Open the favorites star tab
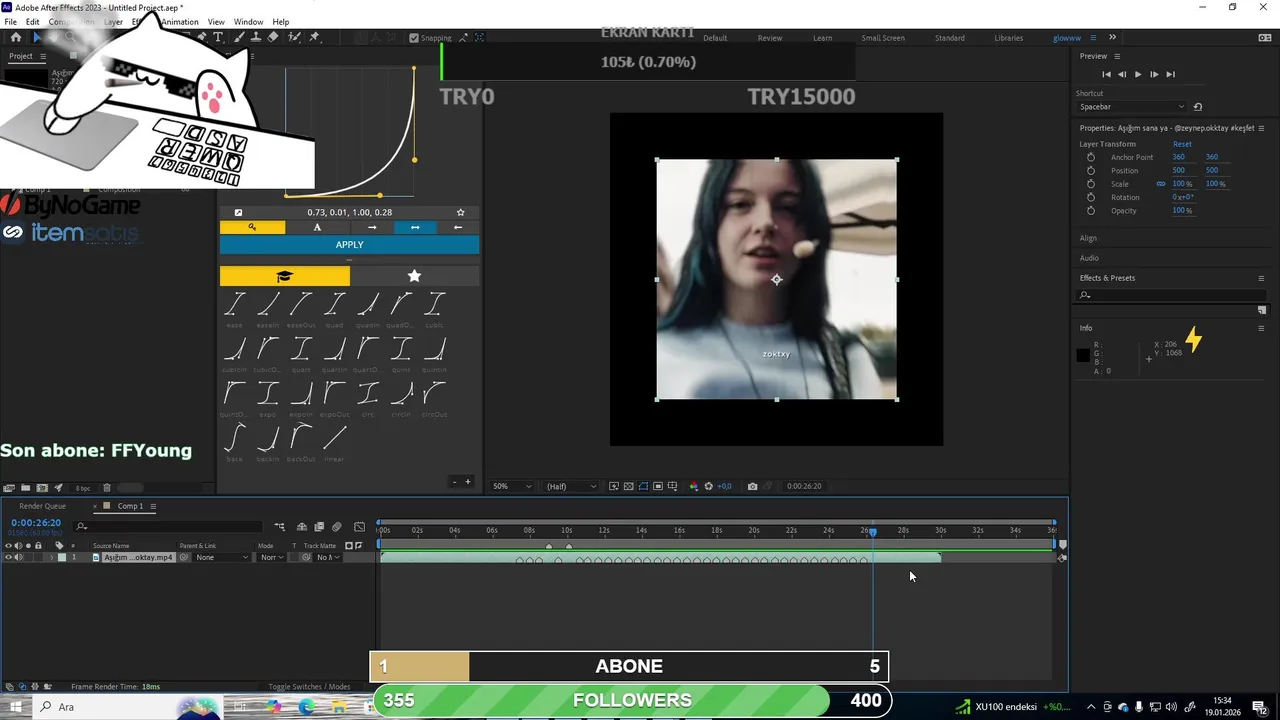Viewport: 1280px width, 720px height. [x=414, y=276]
